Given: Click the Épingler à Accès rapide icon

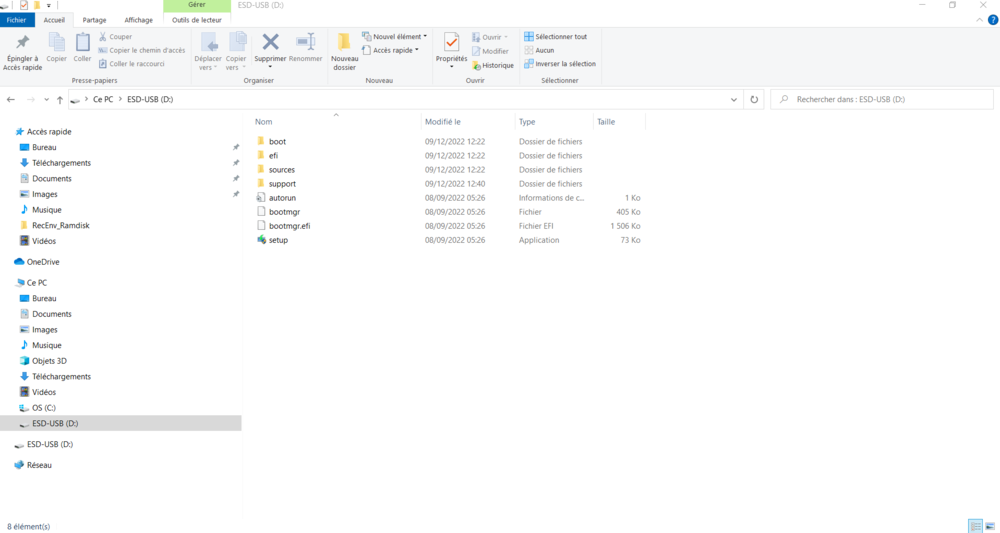Looking at the screenshot, I should (x=22, y=44).
